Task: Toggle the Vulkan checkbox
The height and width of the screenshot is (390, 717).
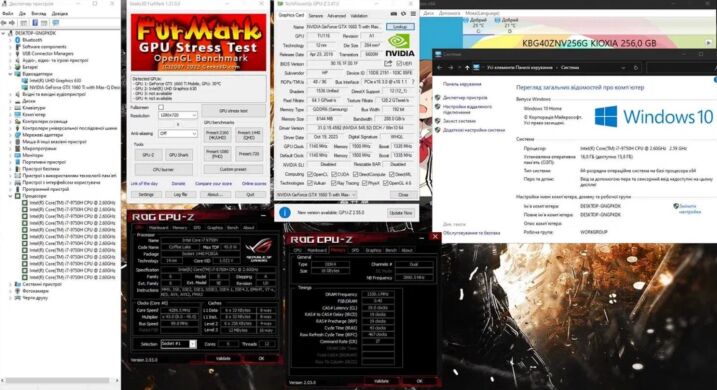Action: [x=310, y=183]
